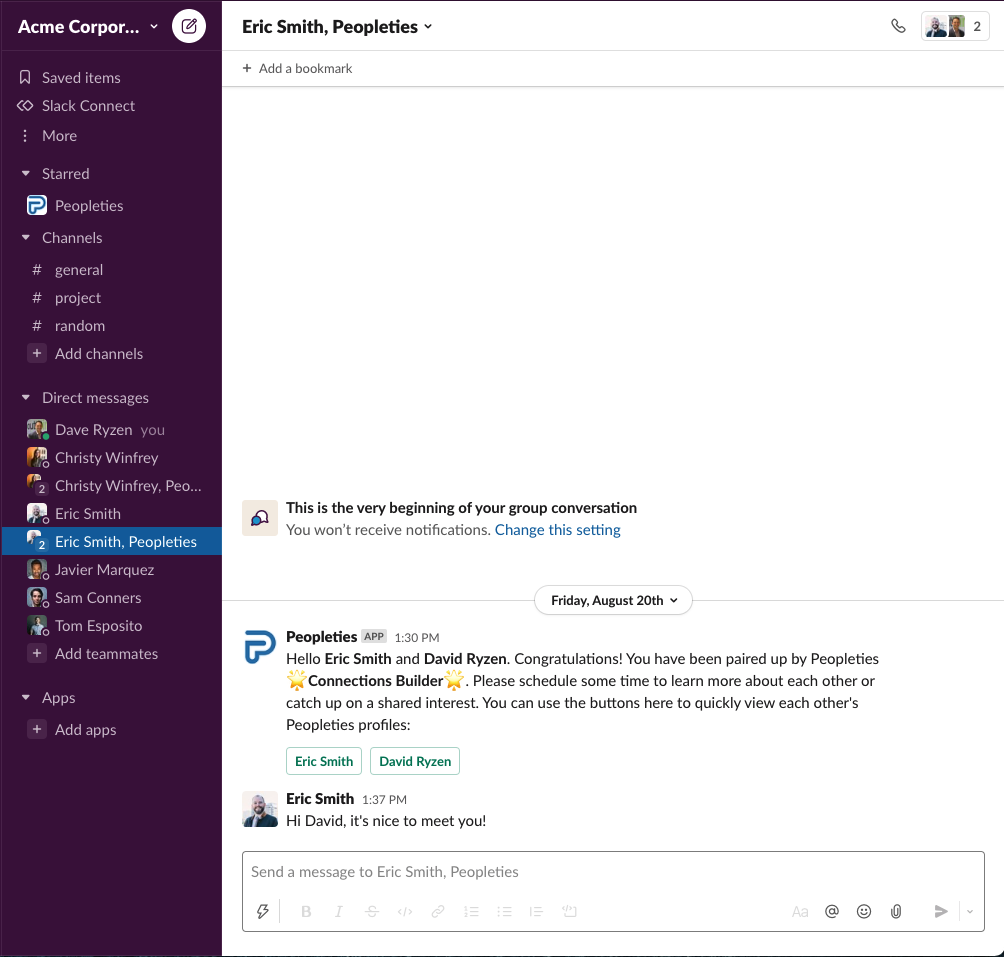Image resolution: width=1004 pixels, height=957 pixels.
Task: Mention someone with the @ icon
Action: (x=832, y=912)
